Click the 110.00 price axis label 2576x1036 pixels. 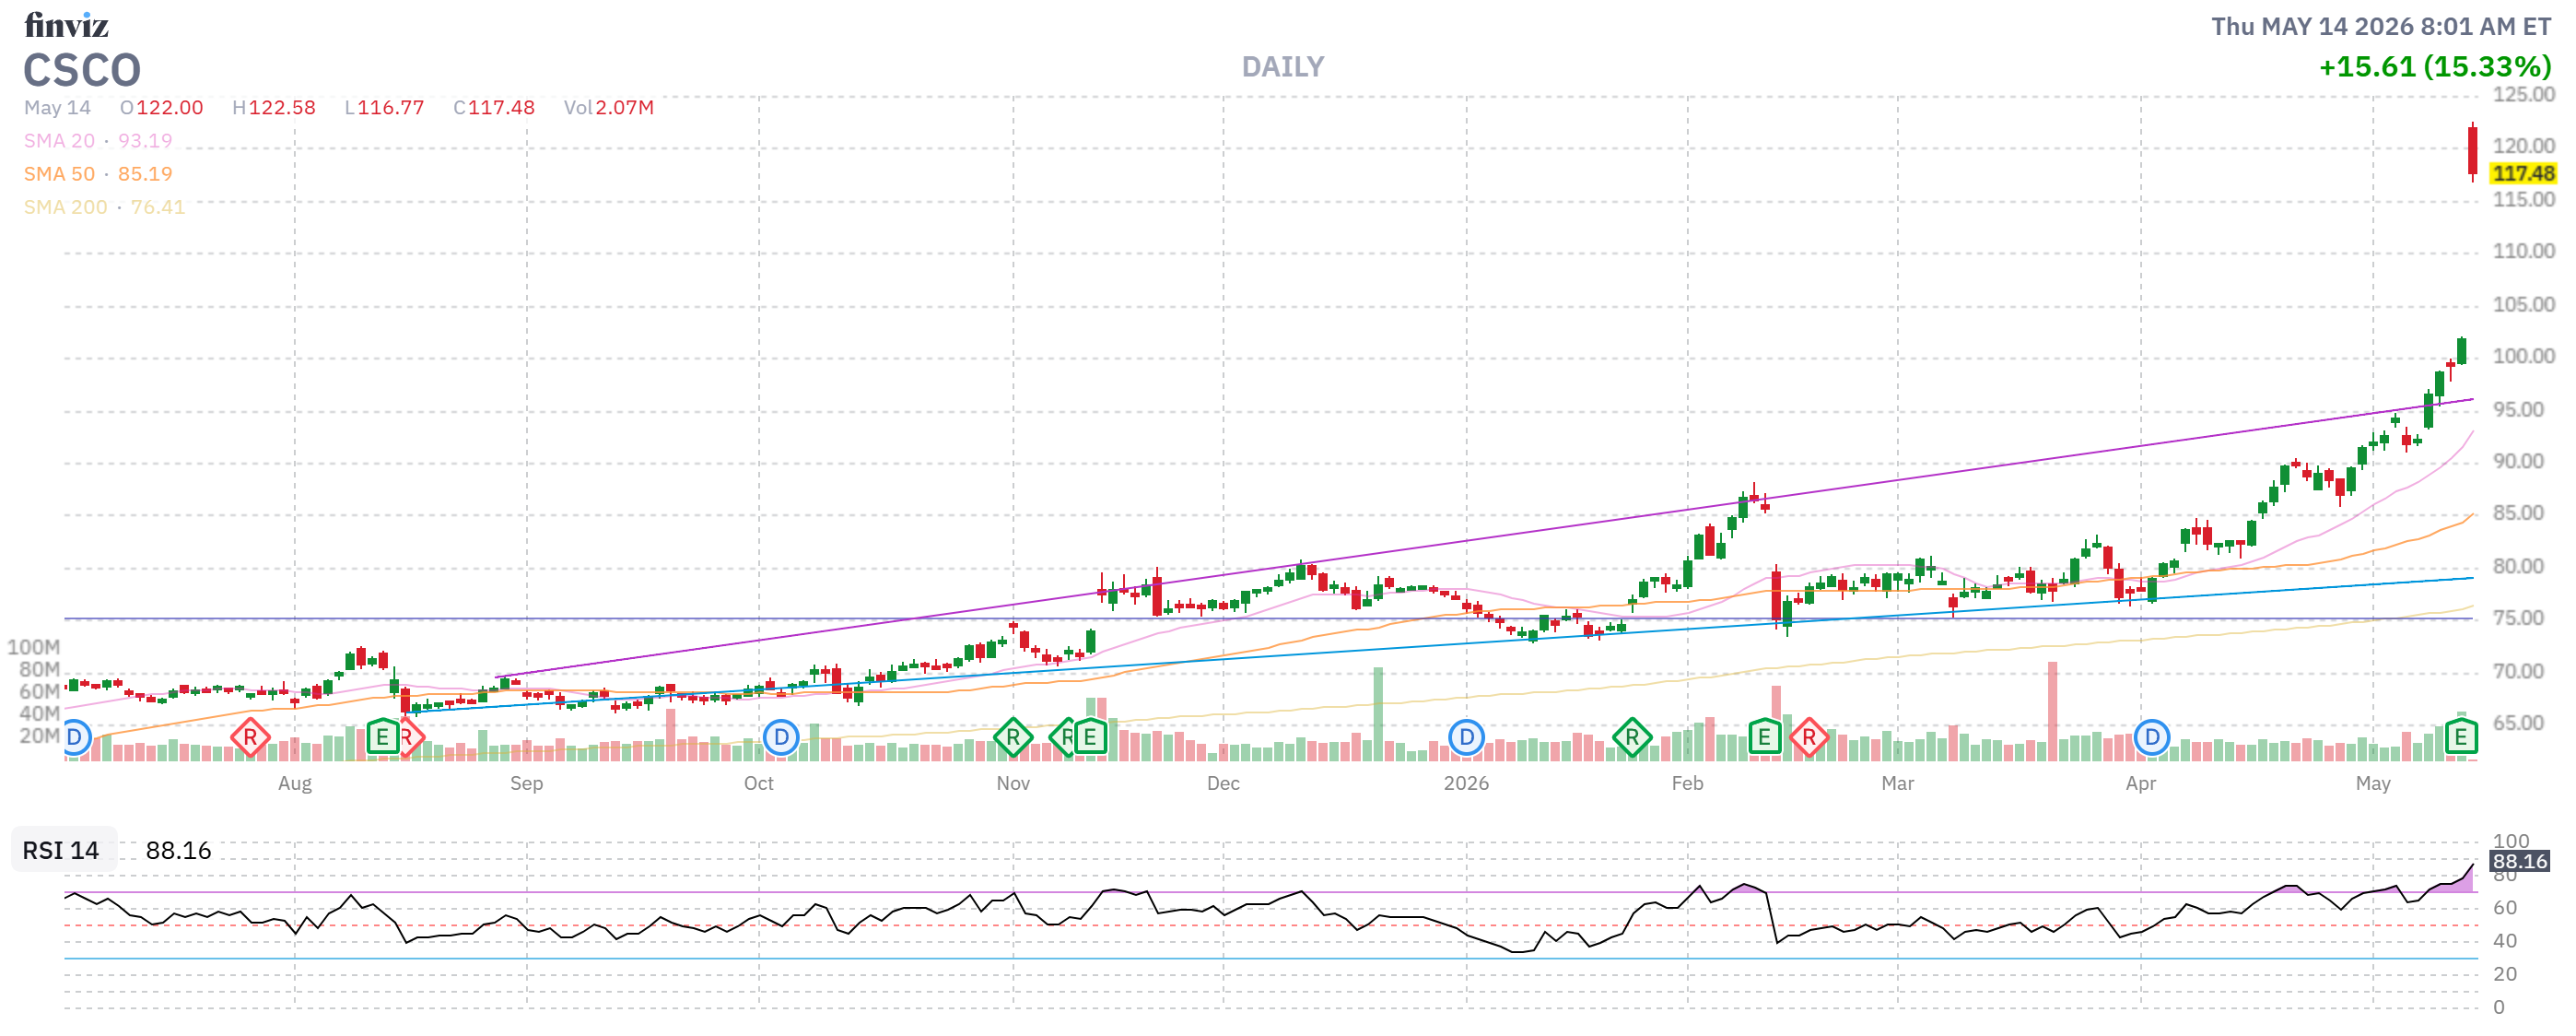(2523, 251)
